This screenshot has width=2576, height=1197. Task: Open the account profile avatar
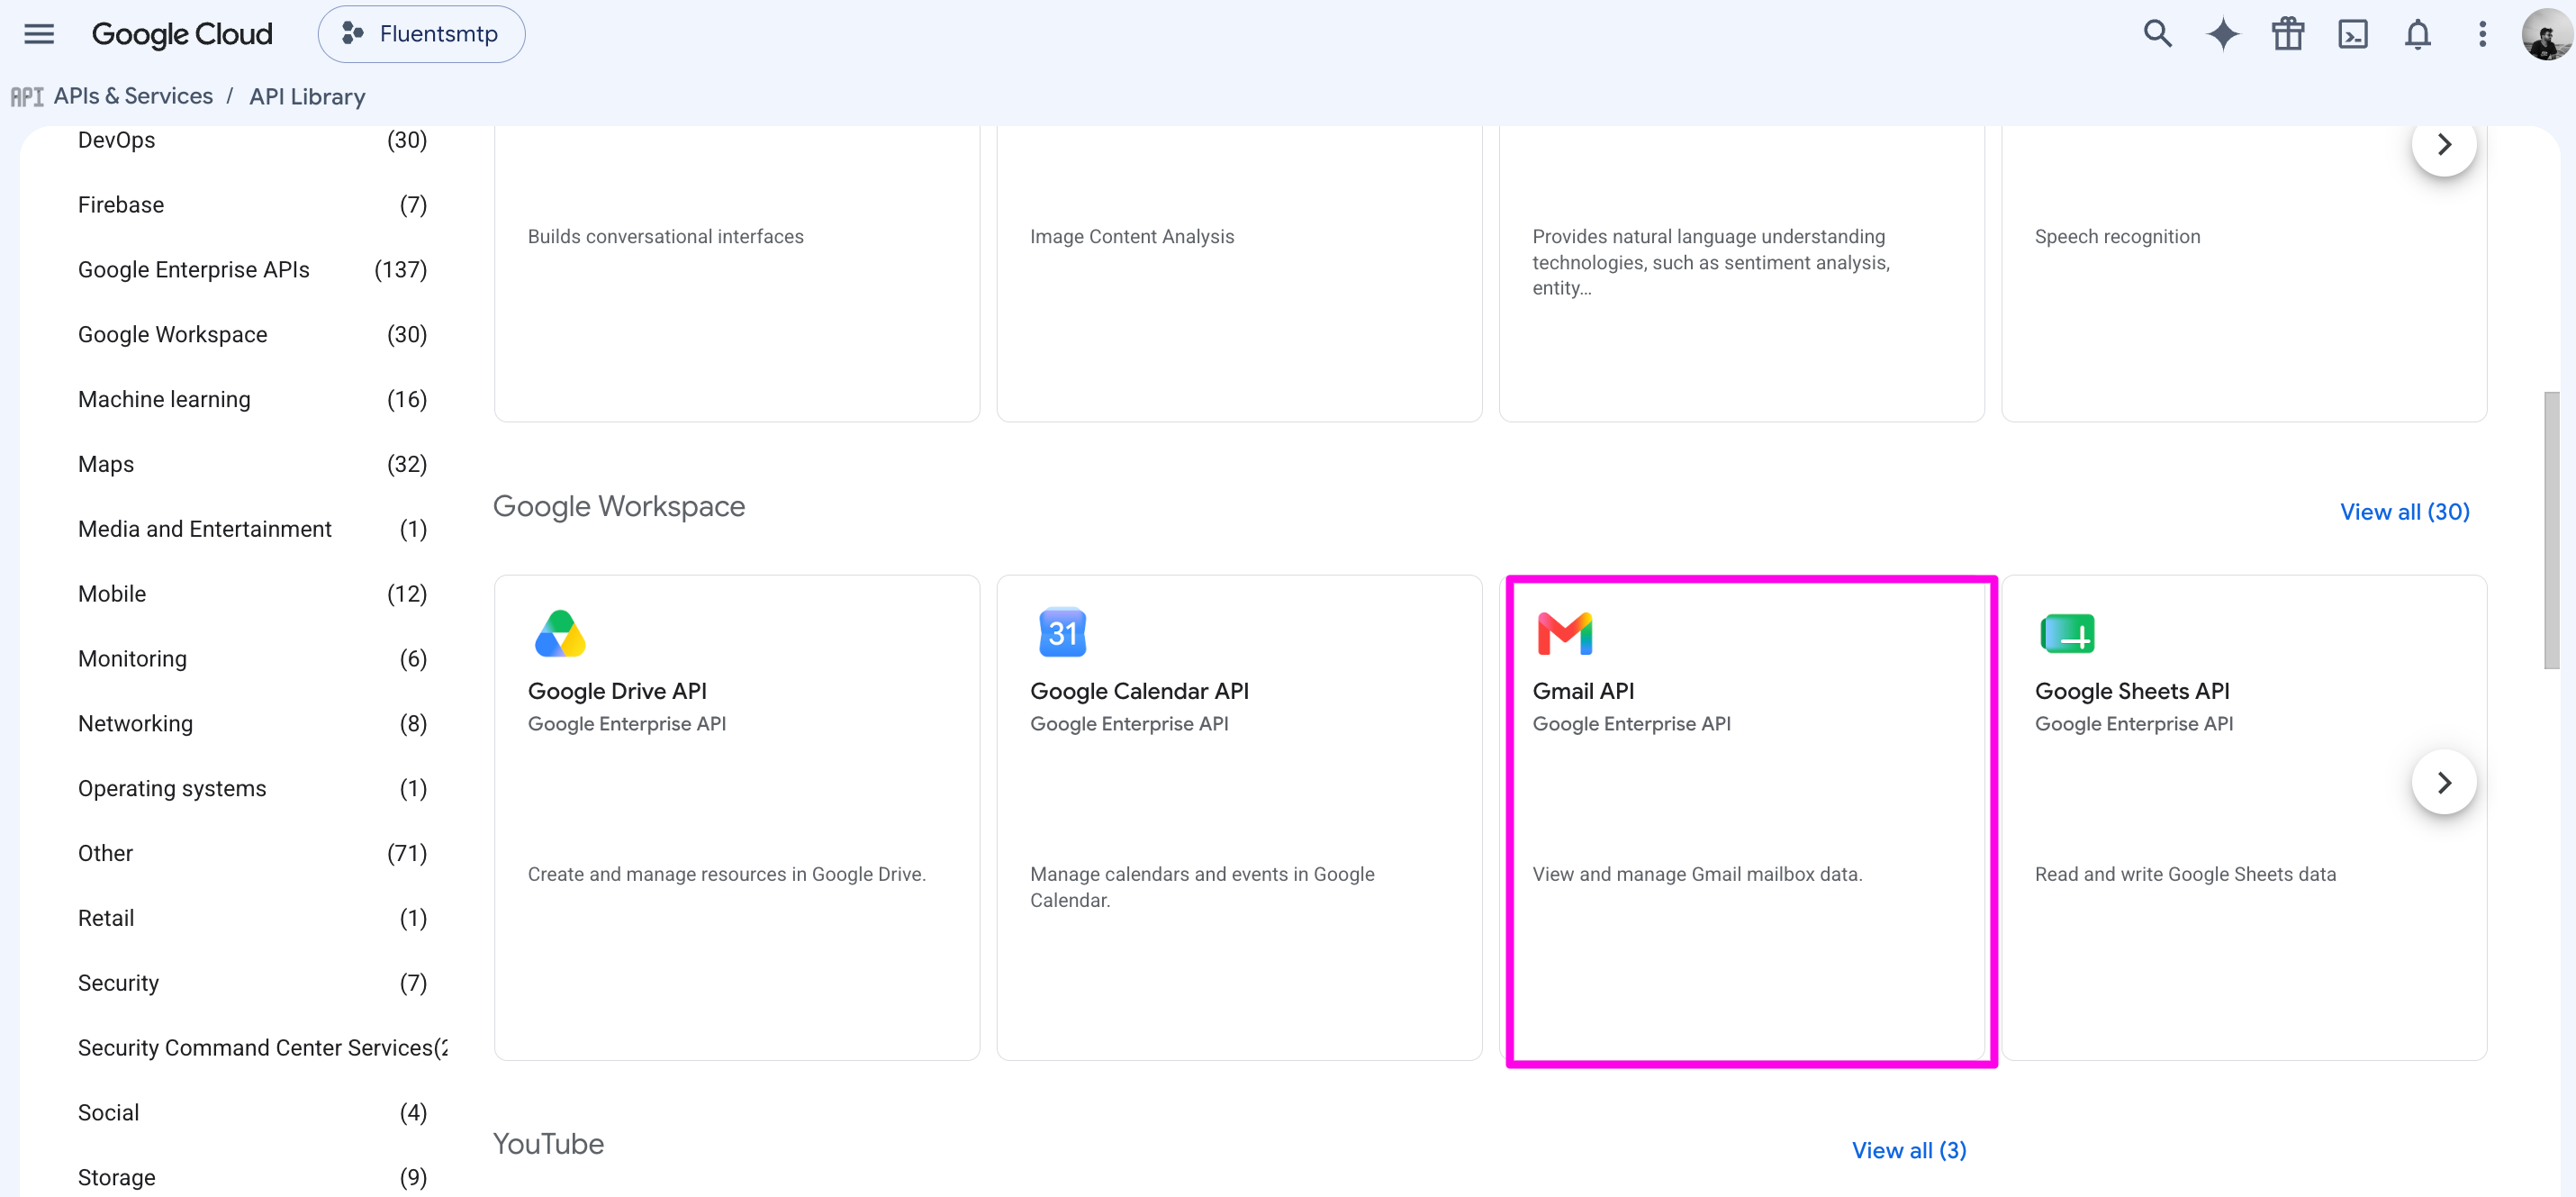coord(2545,34)
